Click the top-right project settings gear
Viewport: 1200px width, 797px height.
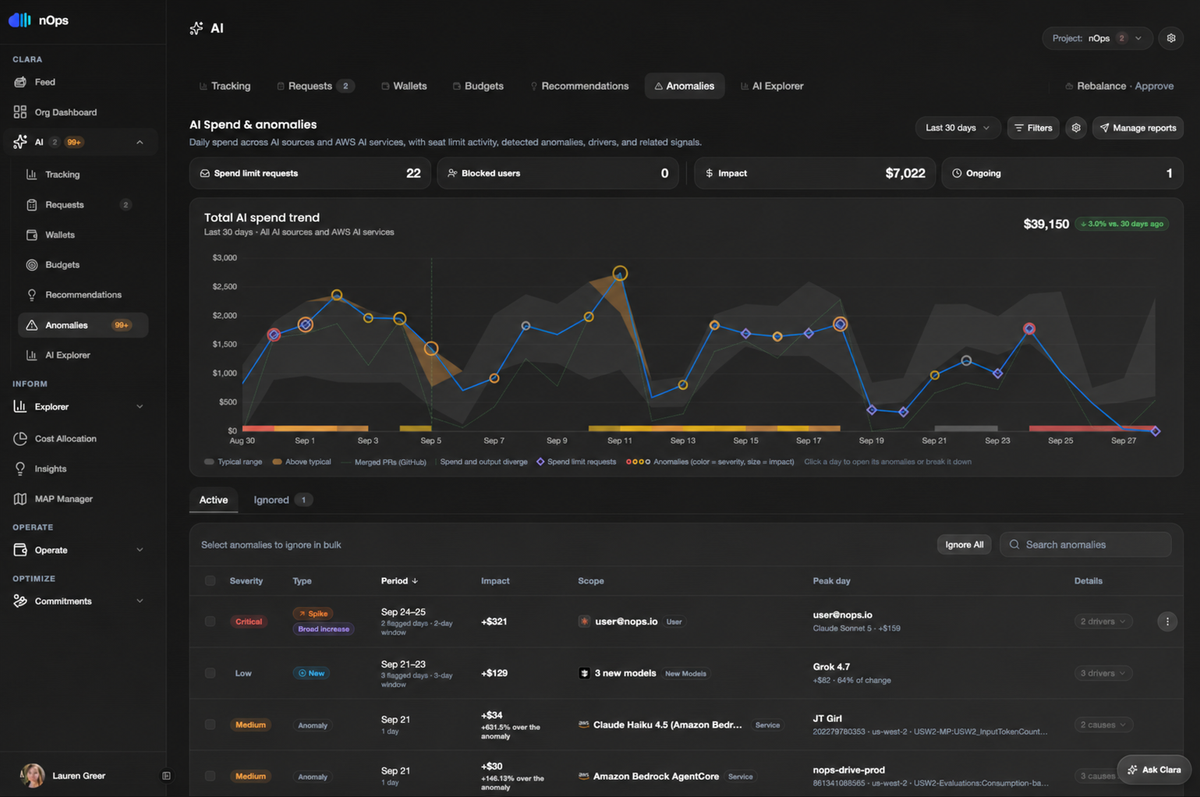1171,38
